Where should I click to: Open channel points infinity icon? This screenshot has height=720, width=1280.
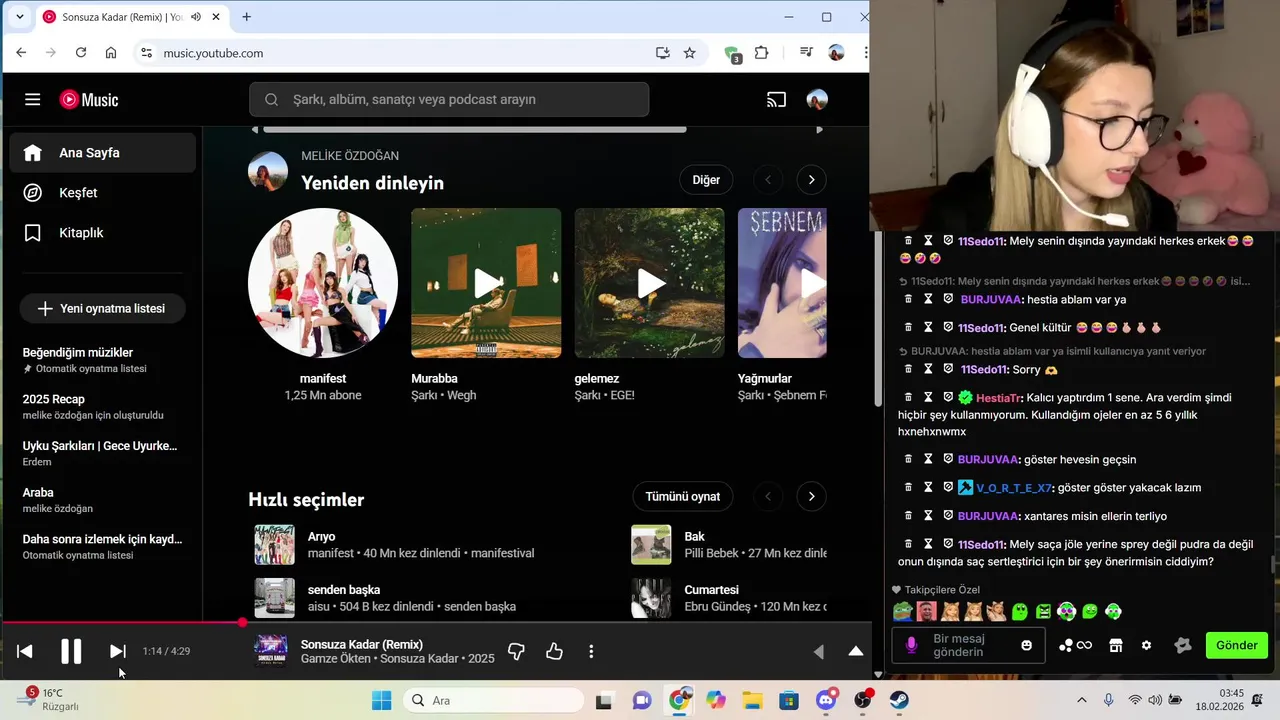pyautogui.click(x=1076, y=645)
